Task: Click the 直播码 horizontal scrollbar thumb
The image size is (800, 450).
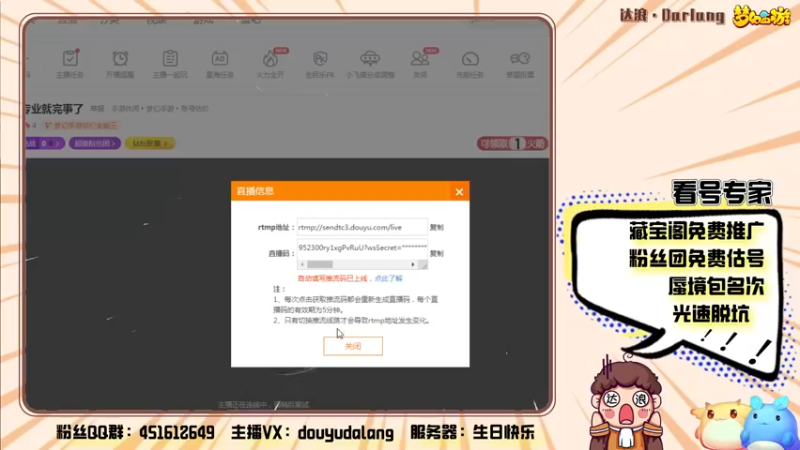Action: click(320, 264)
